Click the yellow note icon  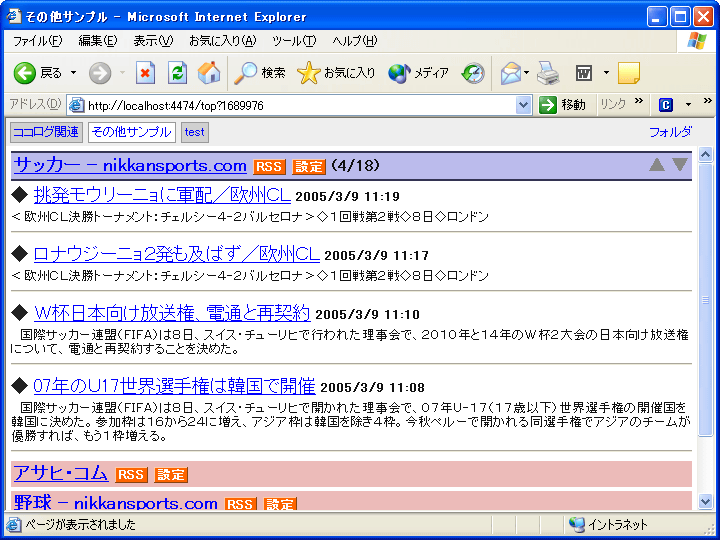pyautogui.click(x=629, y=73)
